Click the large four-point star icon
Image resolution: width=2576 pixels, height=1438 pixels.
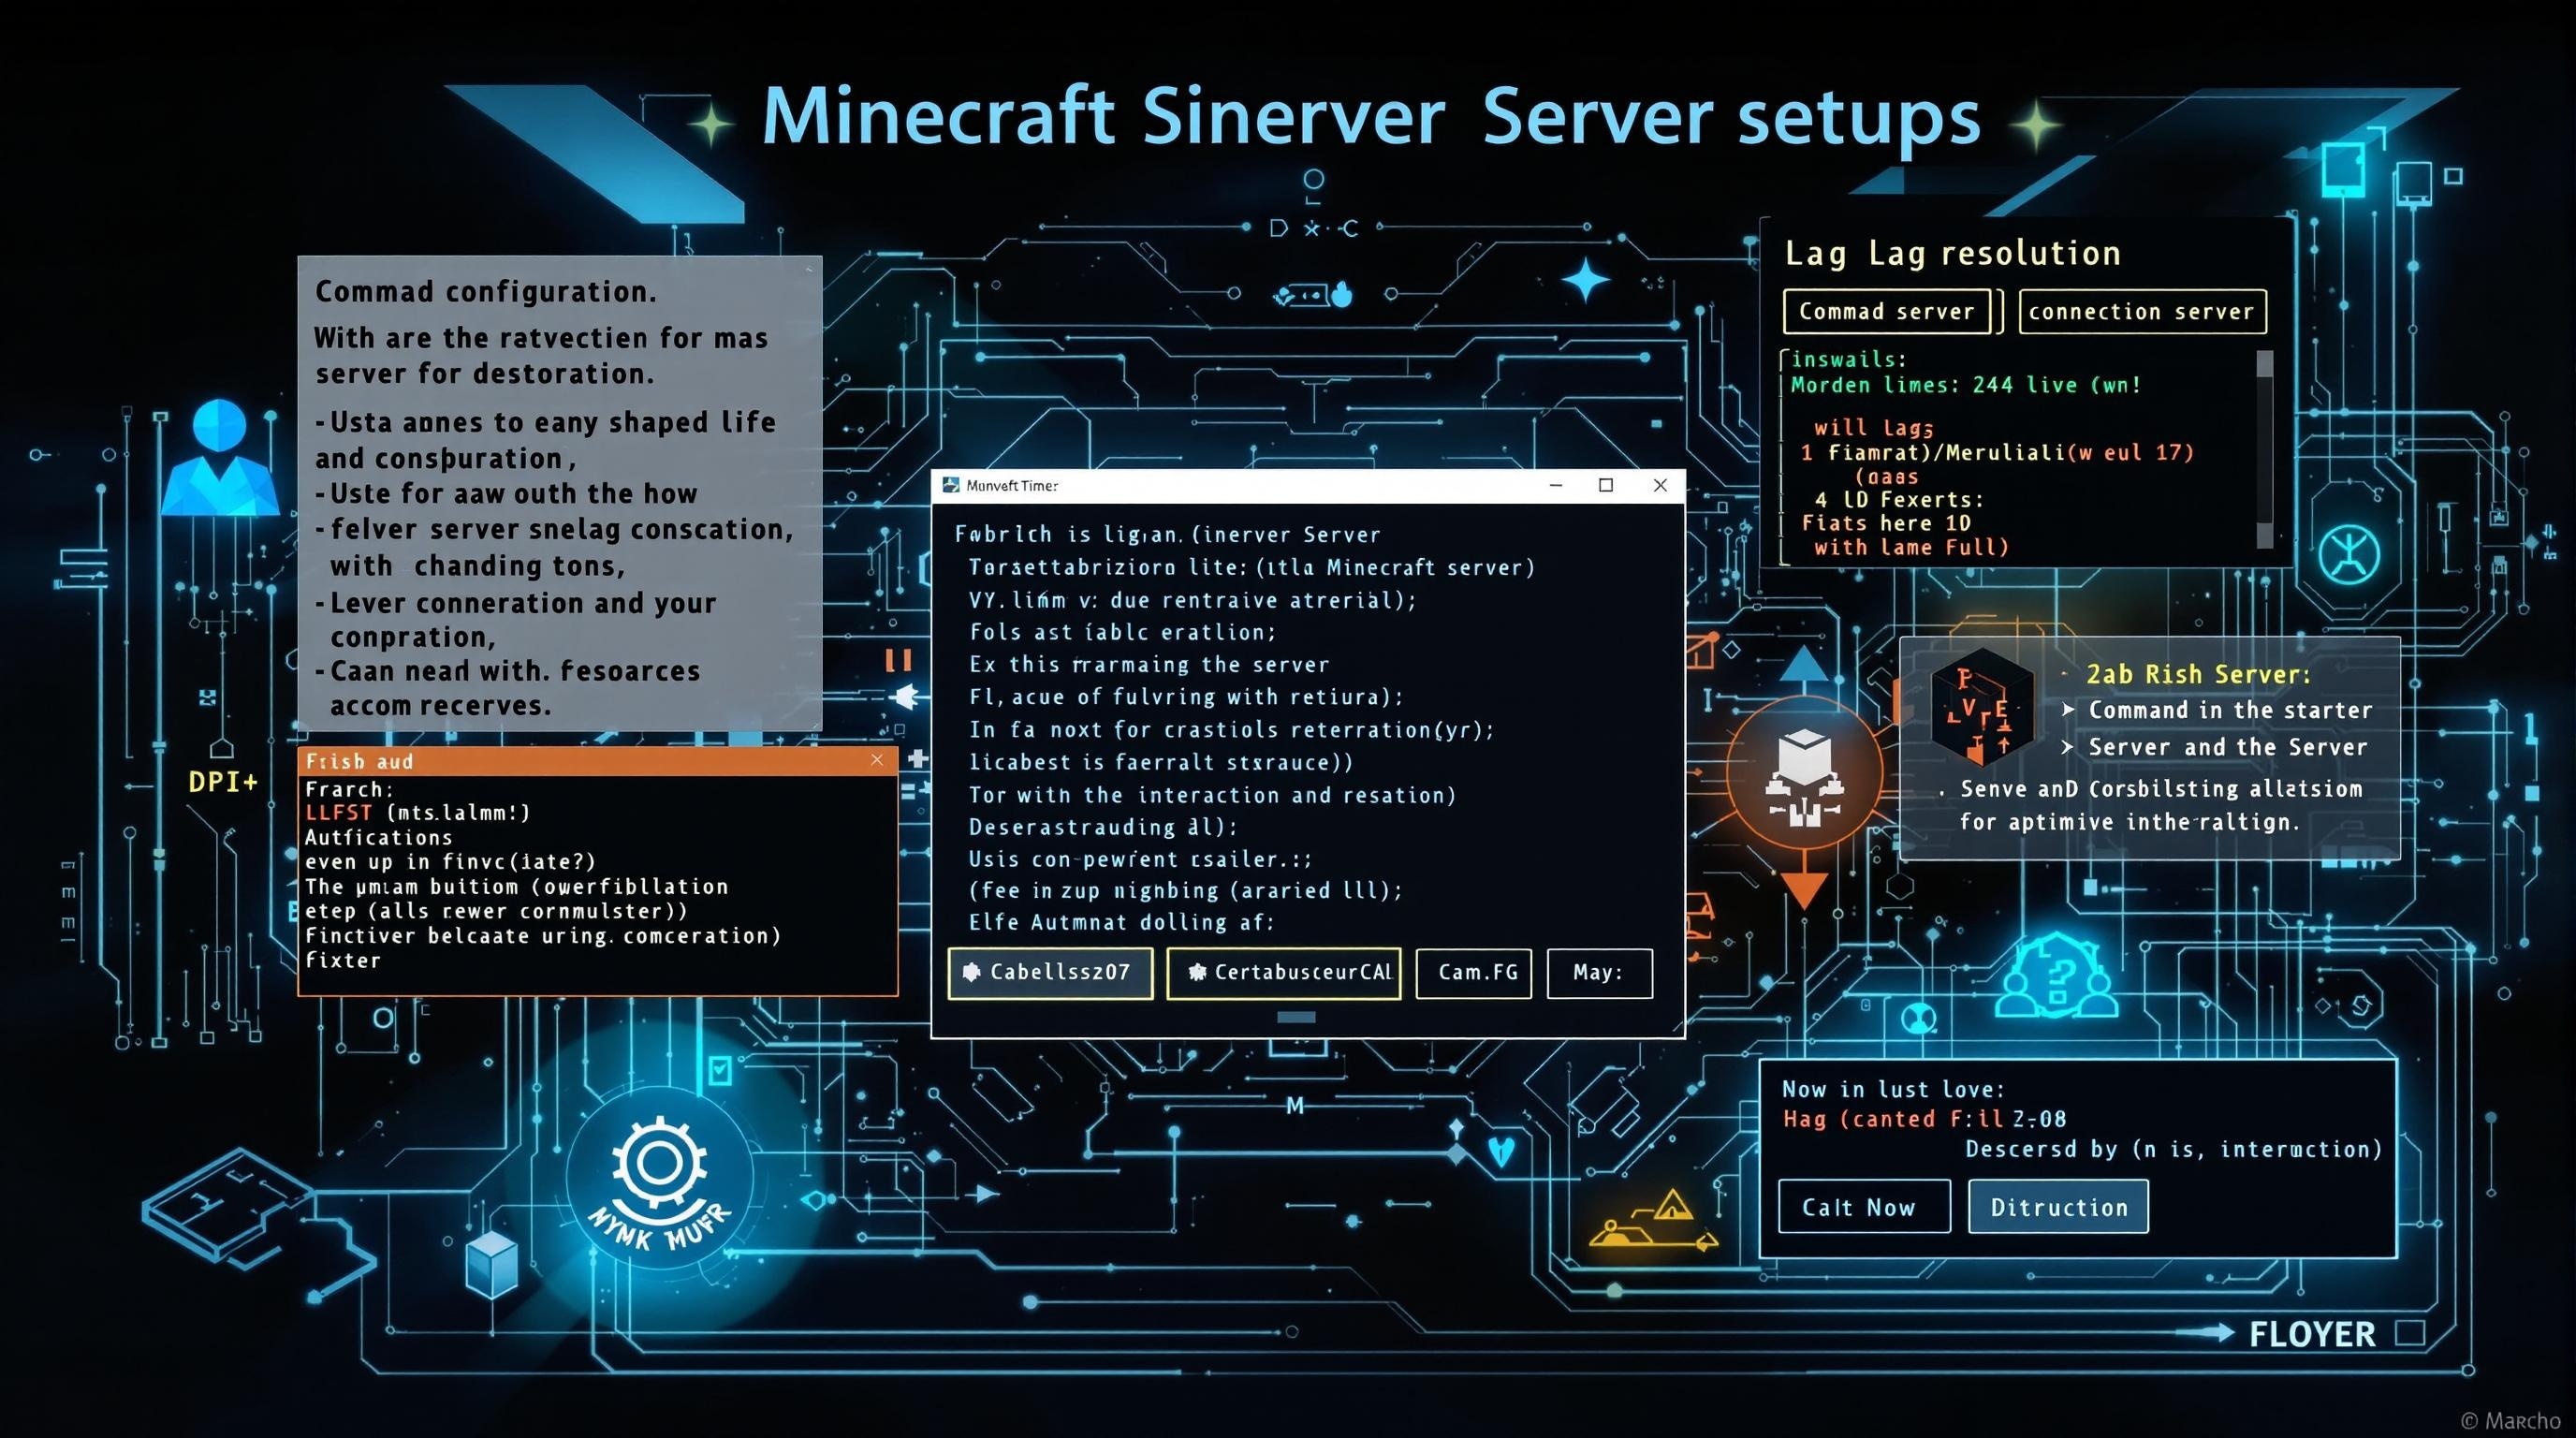[1586, 280]
